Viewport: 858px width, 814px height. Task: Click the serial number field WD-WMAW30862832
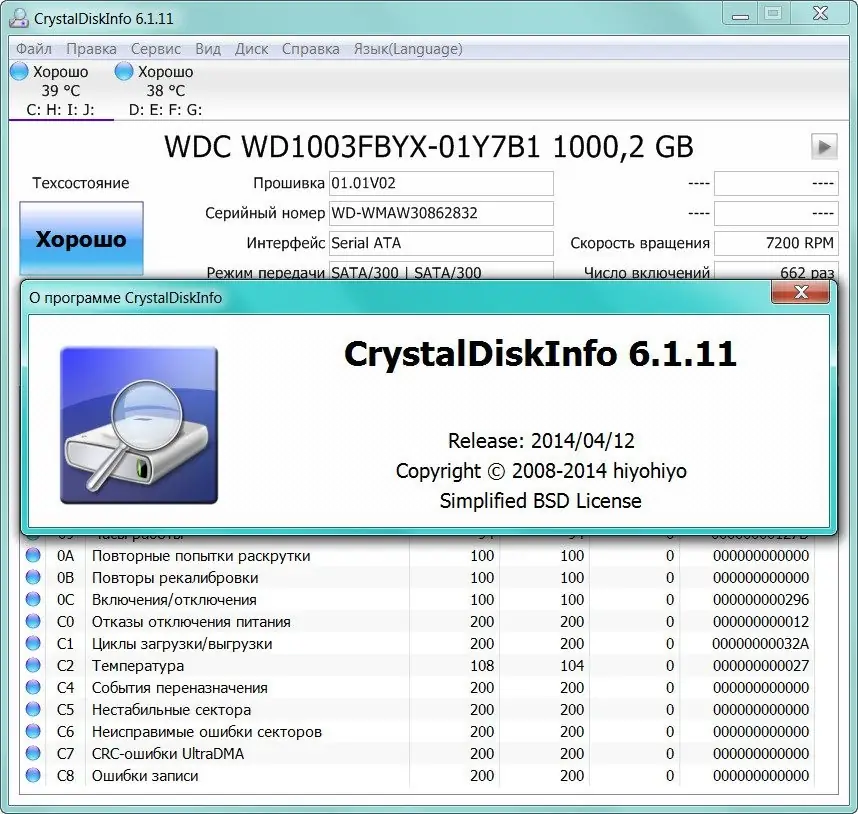click(x=441, y=213)
